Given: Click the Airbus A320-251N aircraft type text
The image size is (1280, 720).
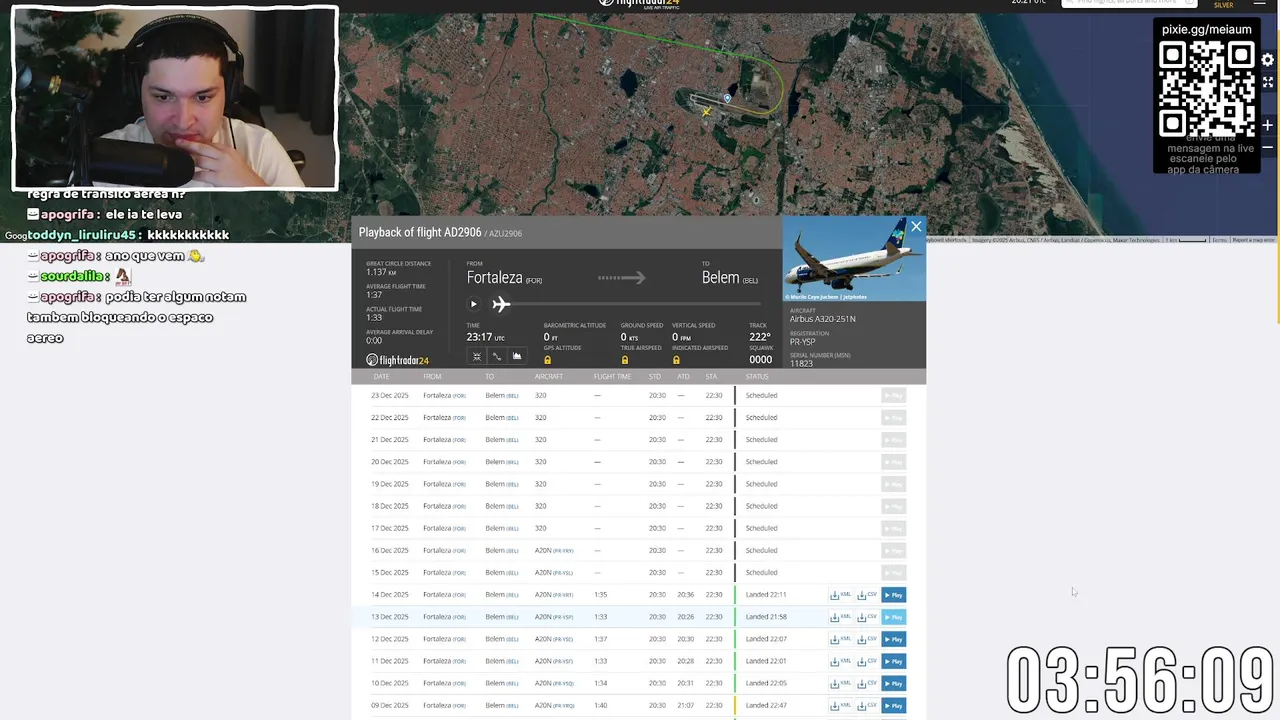Looking at the screenshot, I should pyautogui.click(x=823, y=319).
